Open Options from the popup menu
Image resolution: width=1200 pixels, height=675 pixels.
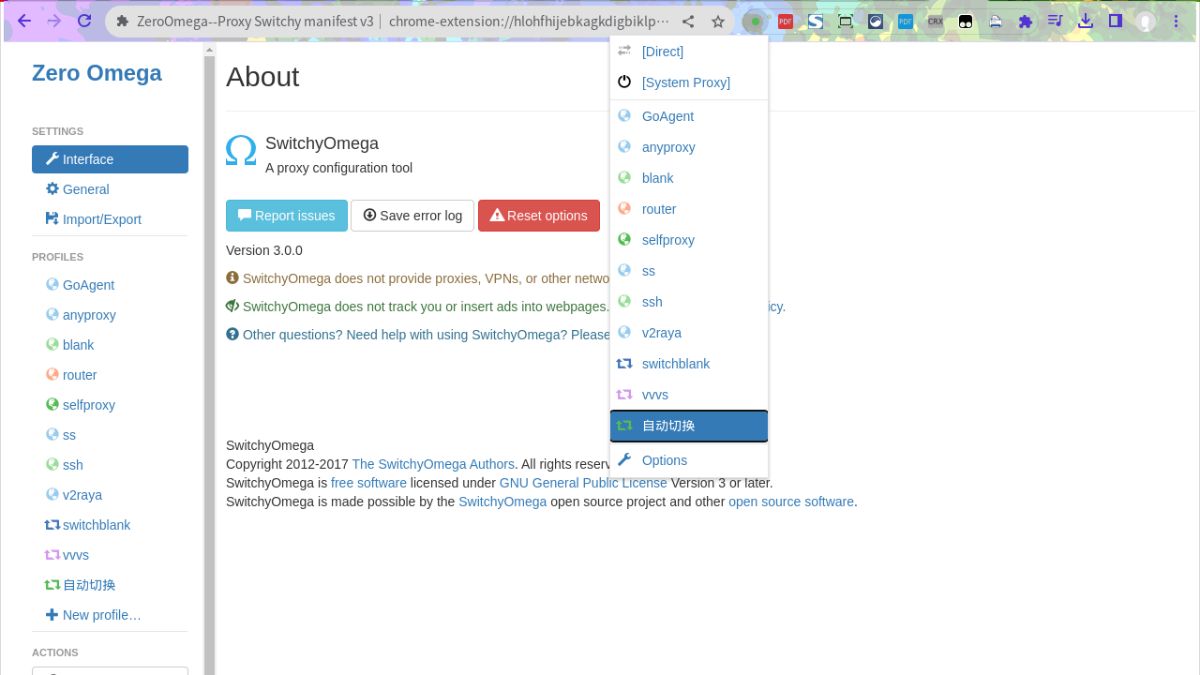point(689,460)
